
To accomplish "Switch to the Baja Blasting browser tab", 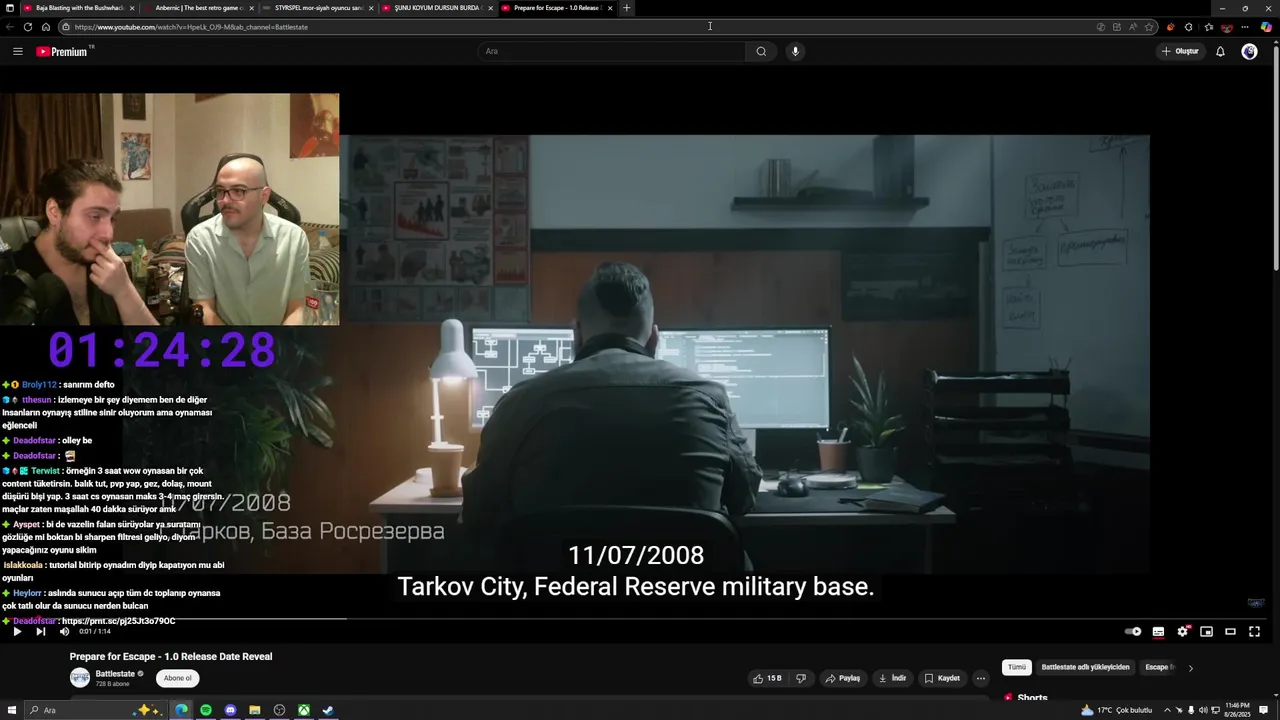I will 78,8.
